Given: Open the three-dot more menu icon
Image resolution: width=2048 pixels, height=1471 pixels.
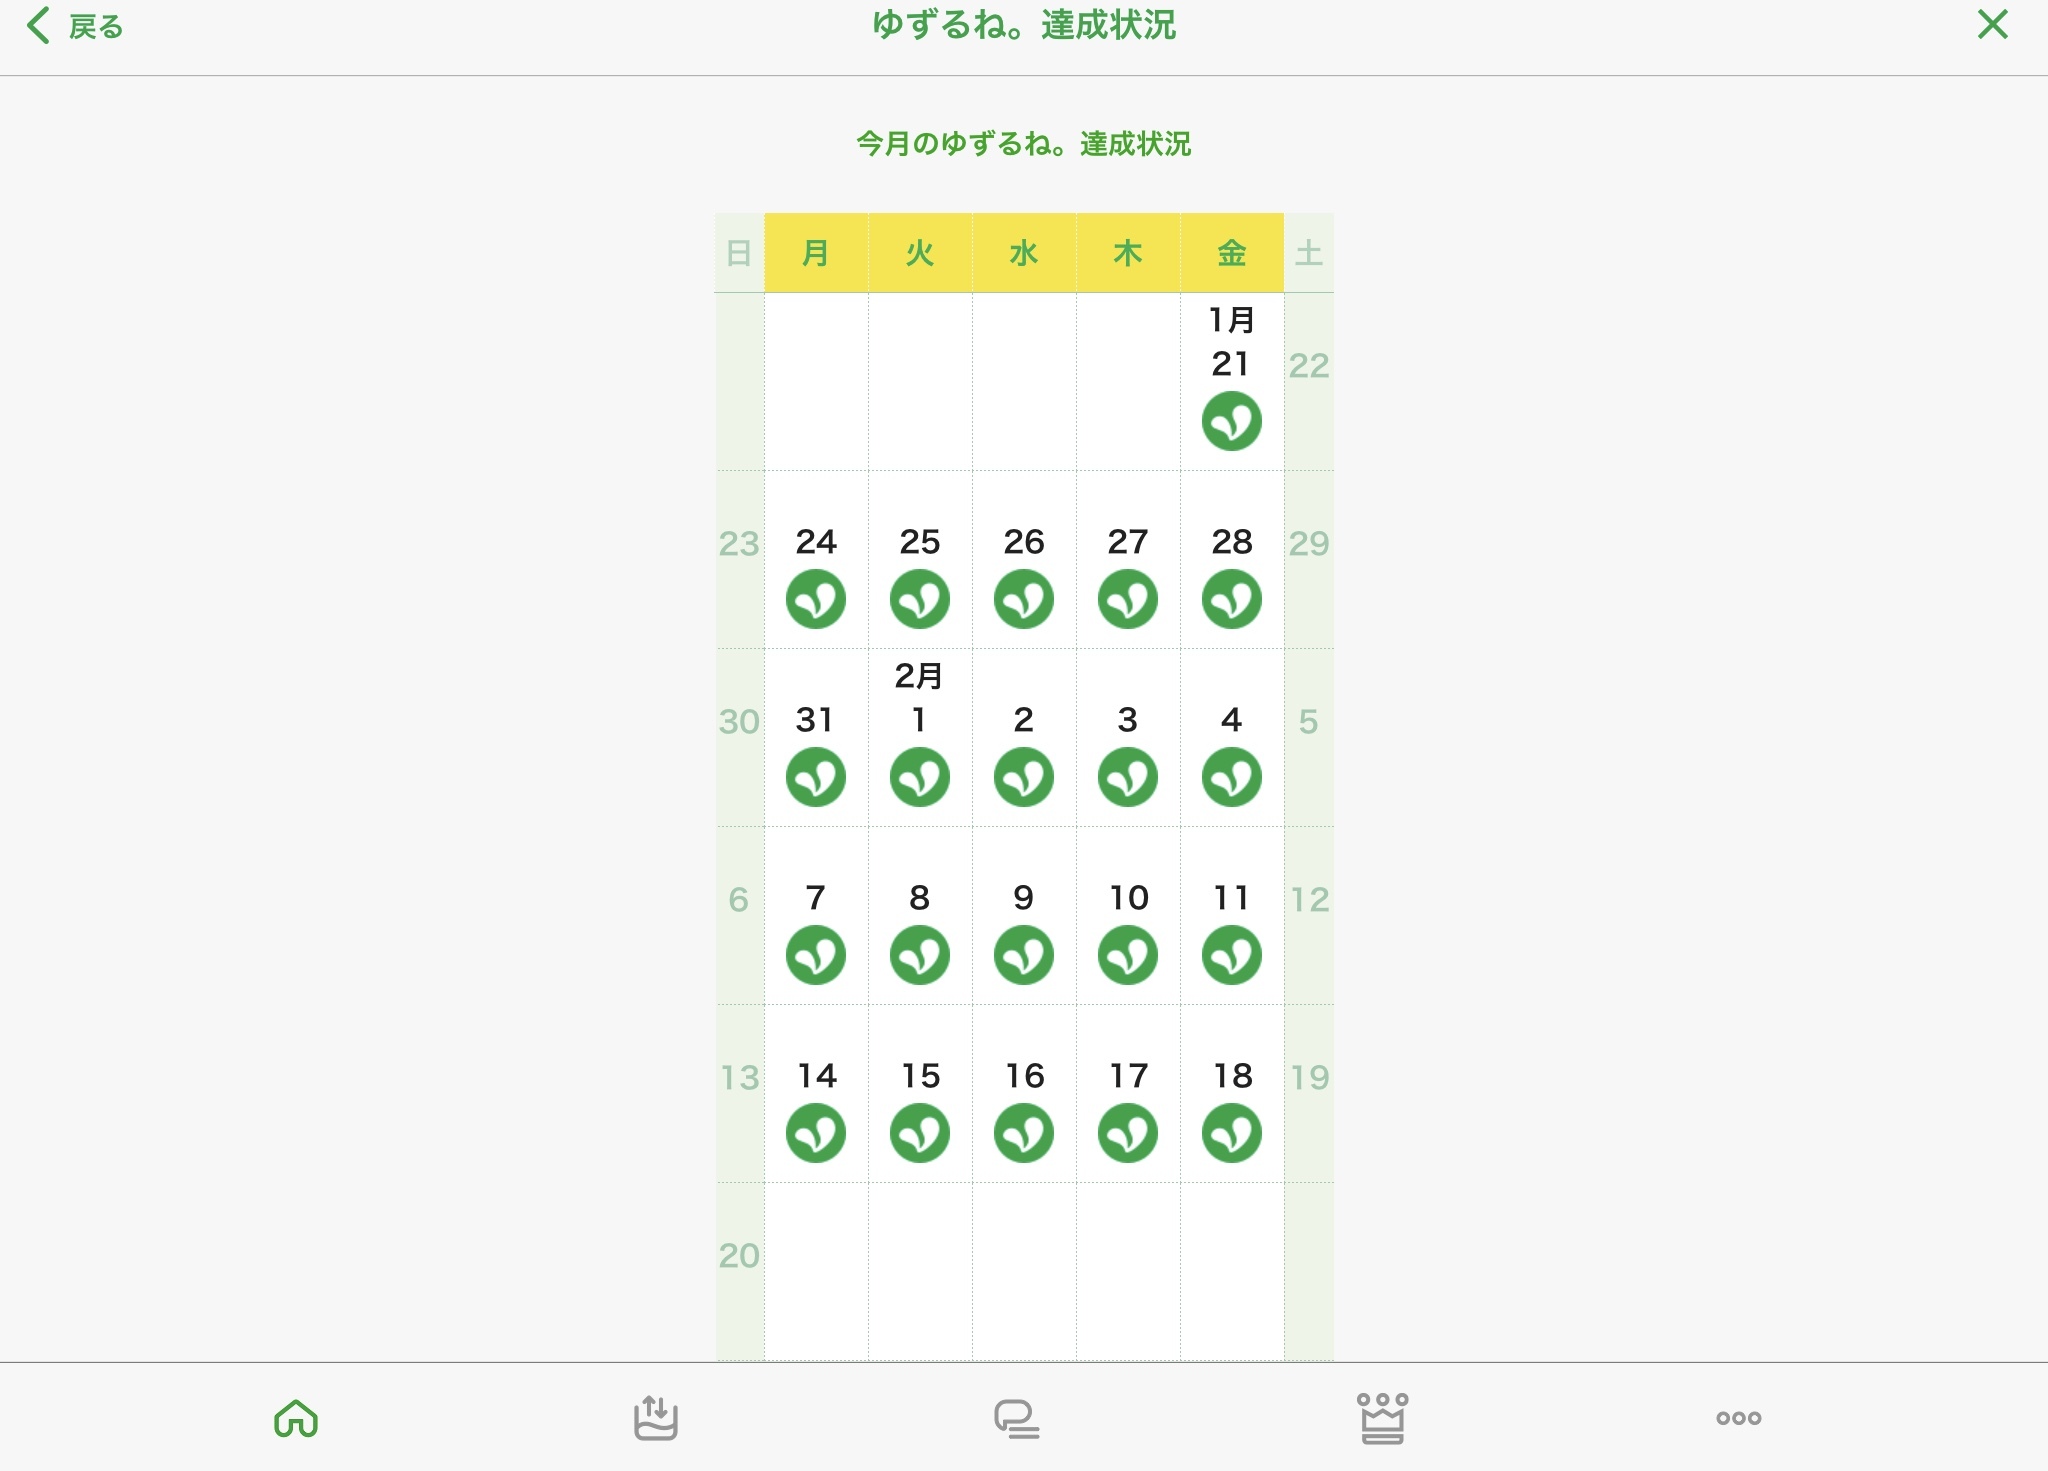Looking at the screenshot, I should (1738, 1418).
